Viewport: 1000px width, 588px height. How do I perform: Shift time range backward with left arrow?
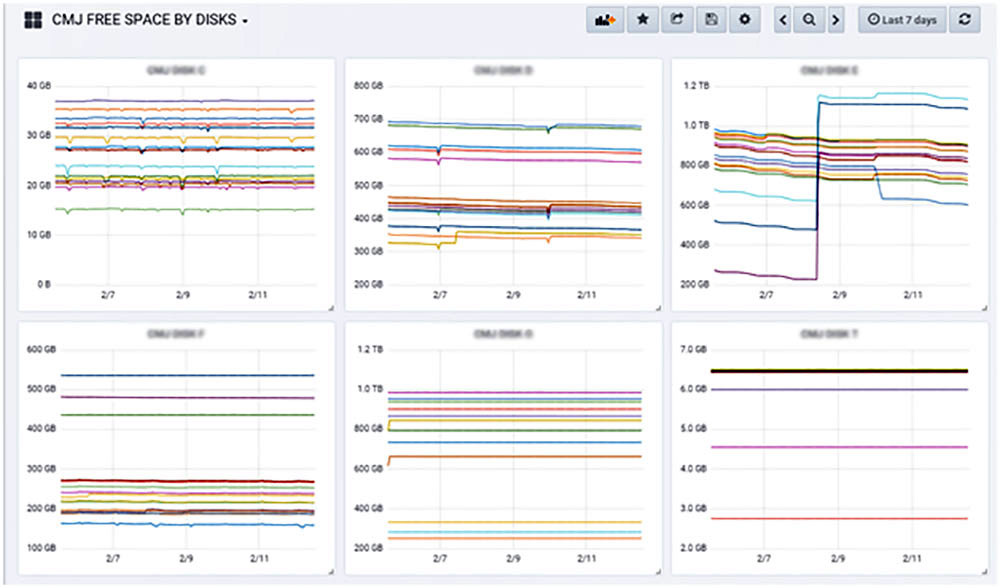[783, 20]
